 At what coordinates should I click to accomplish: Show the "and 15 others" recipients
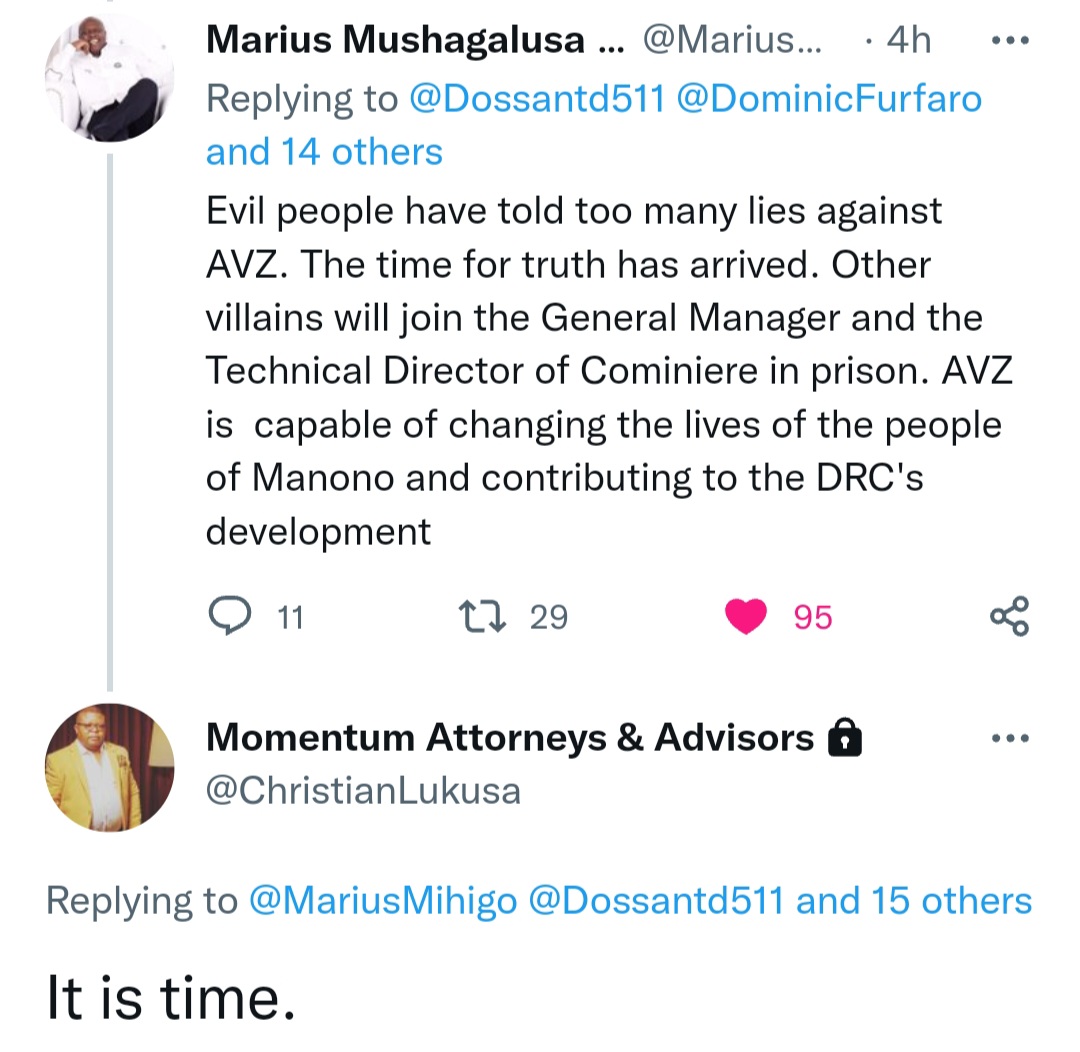[914, 901]
